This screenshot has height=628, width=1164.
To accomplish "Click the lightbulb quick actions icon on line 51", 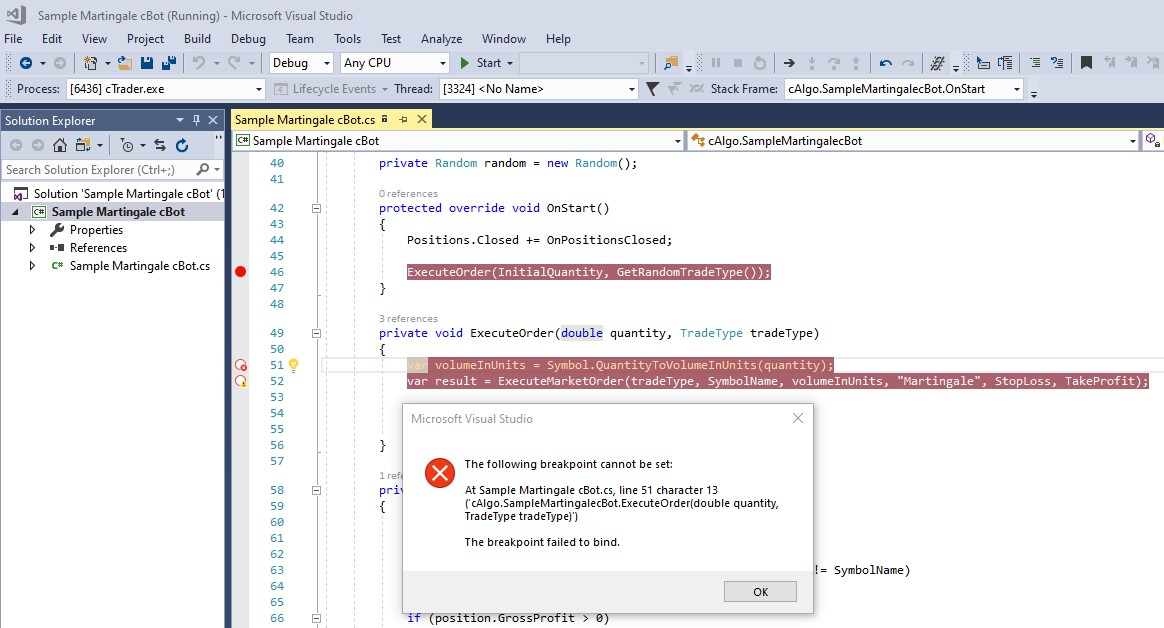I will [293, 365].
